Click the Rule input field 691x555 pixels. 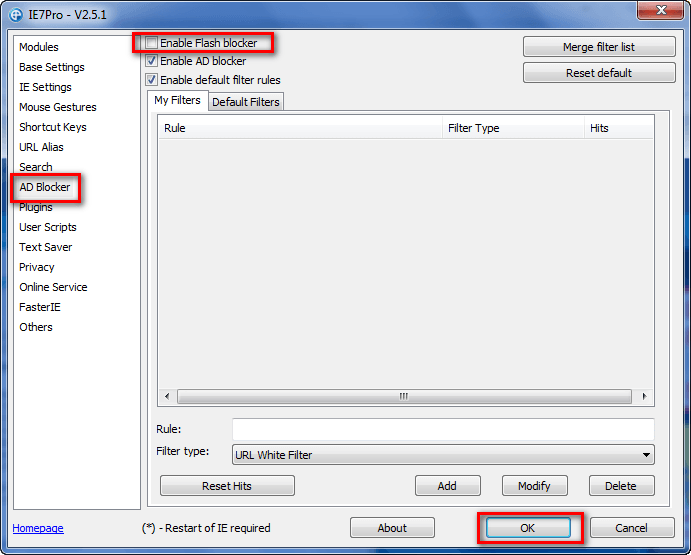443,429
